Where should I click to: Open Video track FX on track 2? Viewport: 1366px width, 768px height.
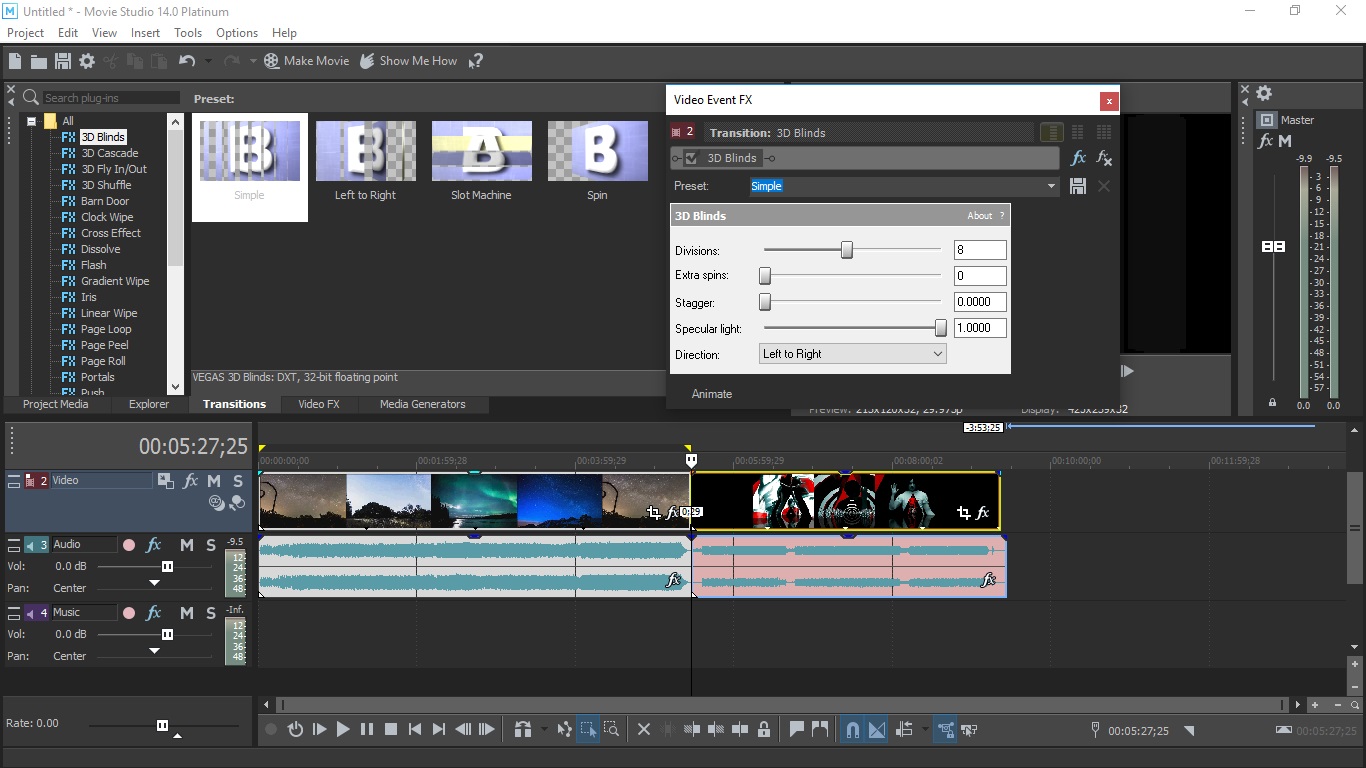(190, 481)
